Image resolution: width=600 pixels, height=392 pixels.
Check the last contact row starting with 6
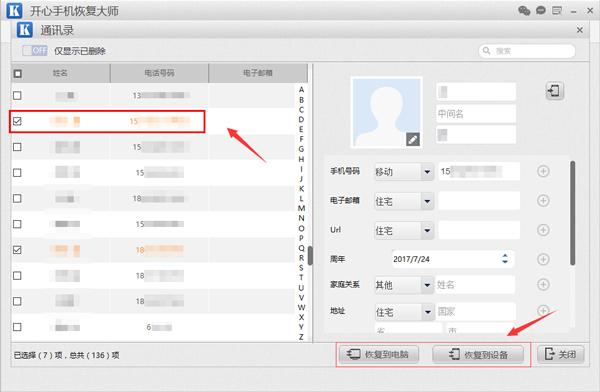pos(17,327)
